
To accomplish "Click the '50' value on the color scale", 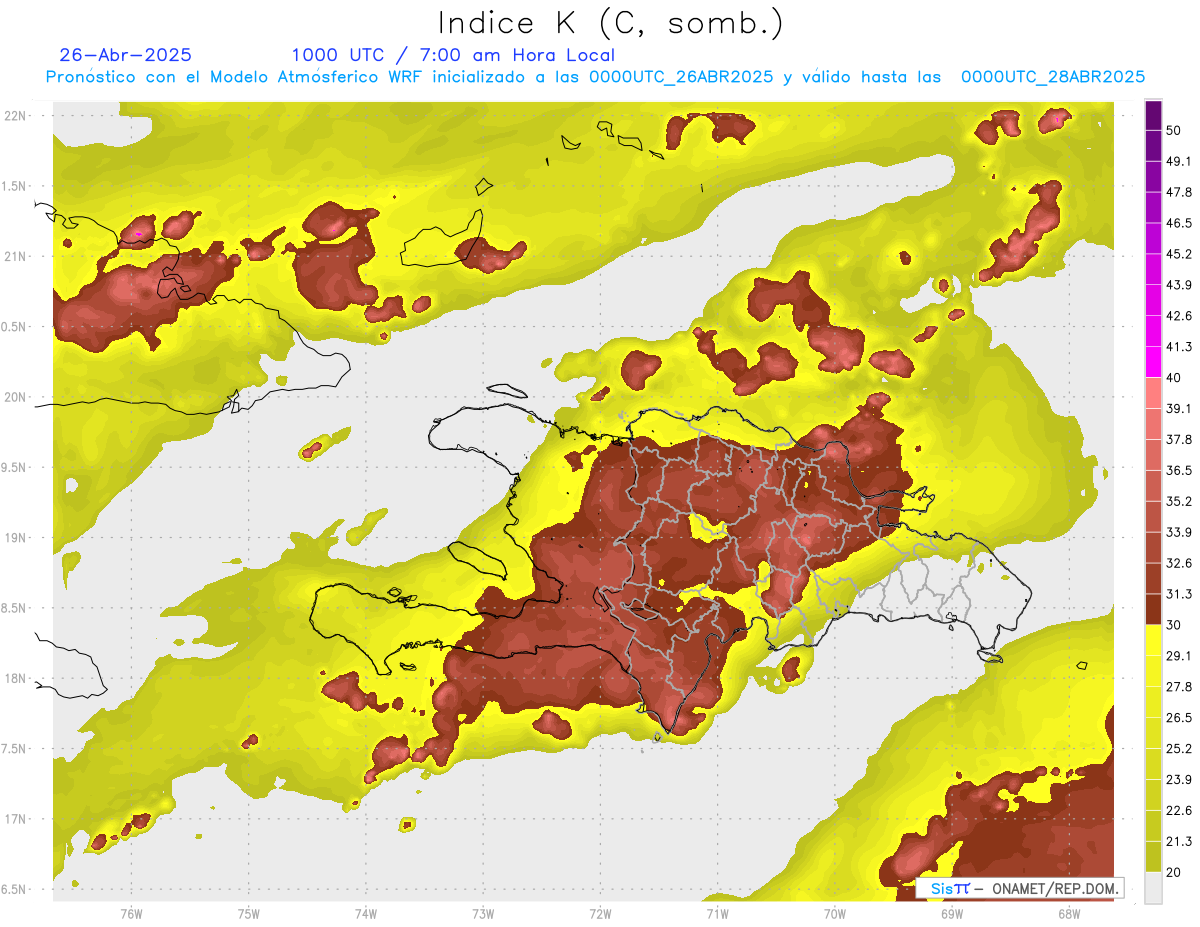I will click(1174, 130).
